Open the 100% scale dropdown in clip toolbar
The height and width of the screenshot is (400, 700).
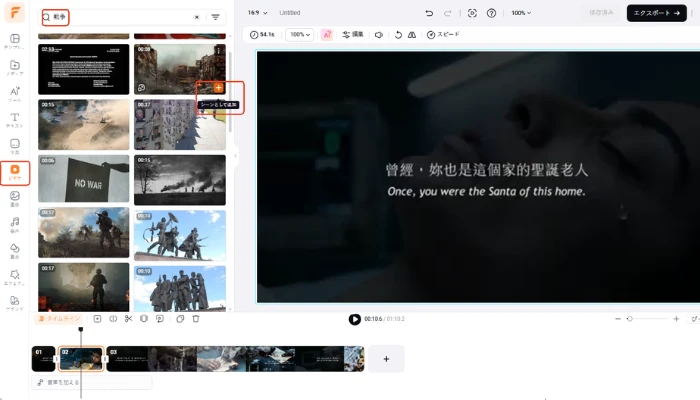pos(300,34)
